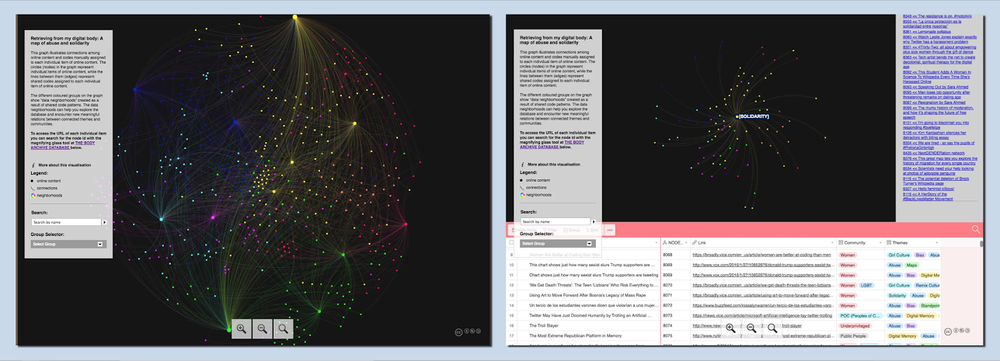The image size is (1000, 361).
Task: Select The Troll Slayer row title
Action: click(543, 325)
